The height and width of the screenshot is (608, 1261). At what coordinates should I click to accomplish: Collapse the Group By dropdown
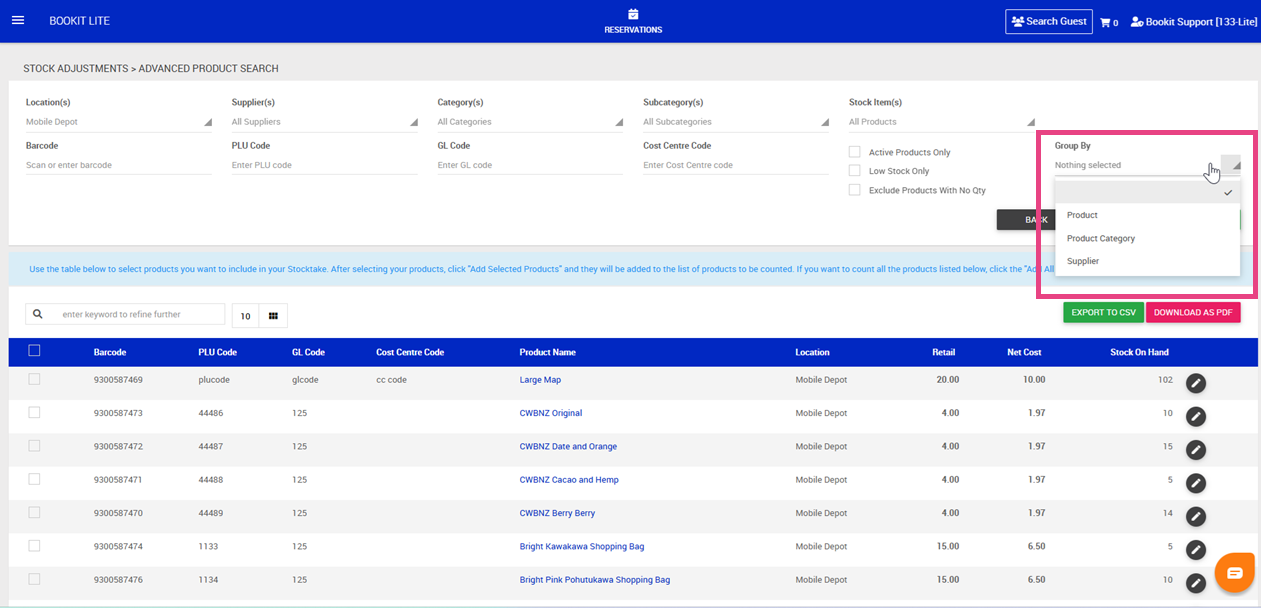click(1147, 165)
